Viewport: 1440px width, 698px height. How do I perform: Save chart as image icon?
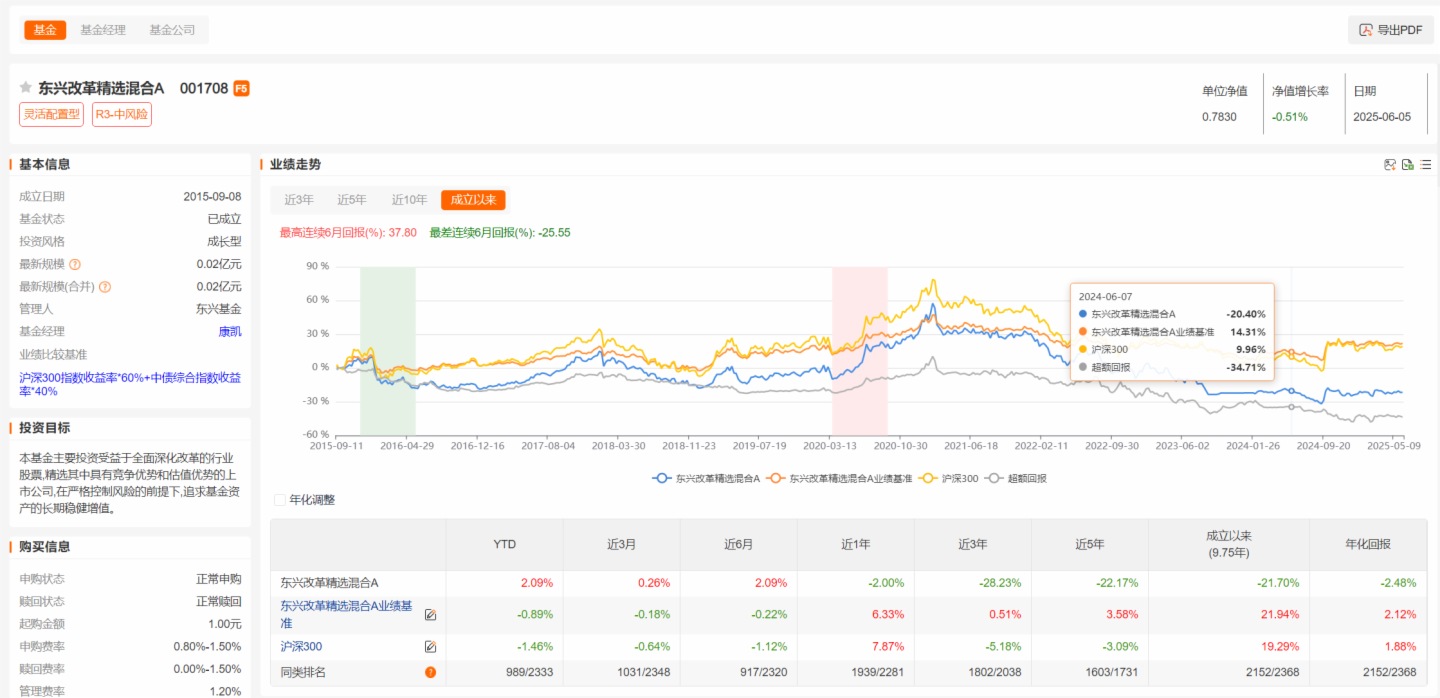tap(1390, 165)
